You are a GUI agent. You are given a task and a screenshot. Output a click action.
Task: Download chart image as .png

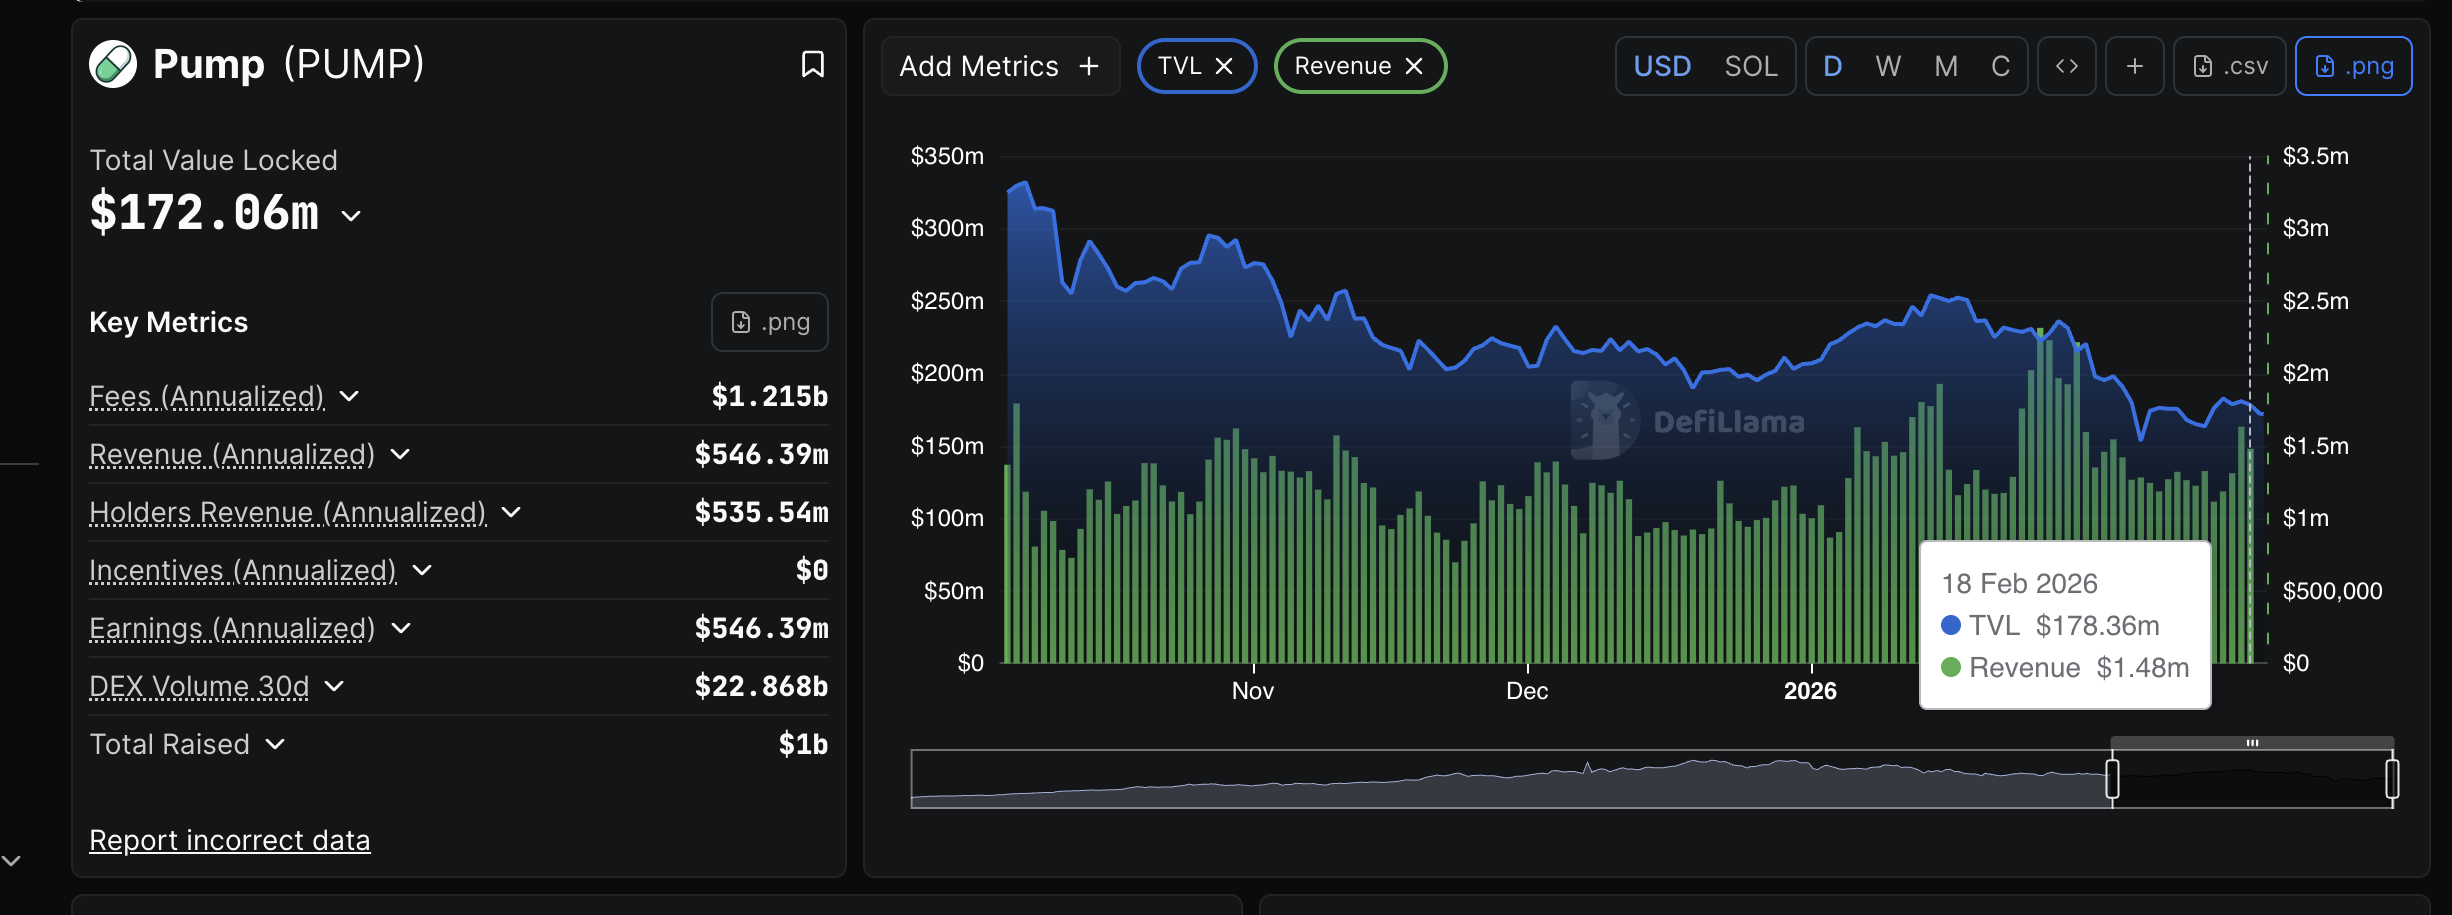2353,66
